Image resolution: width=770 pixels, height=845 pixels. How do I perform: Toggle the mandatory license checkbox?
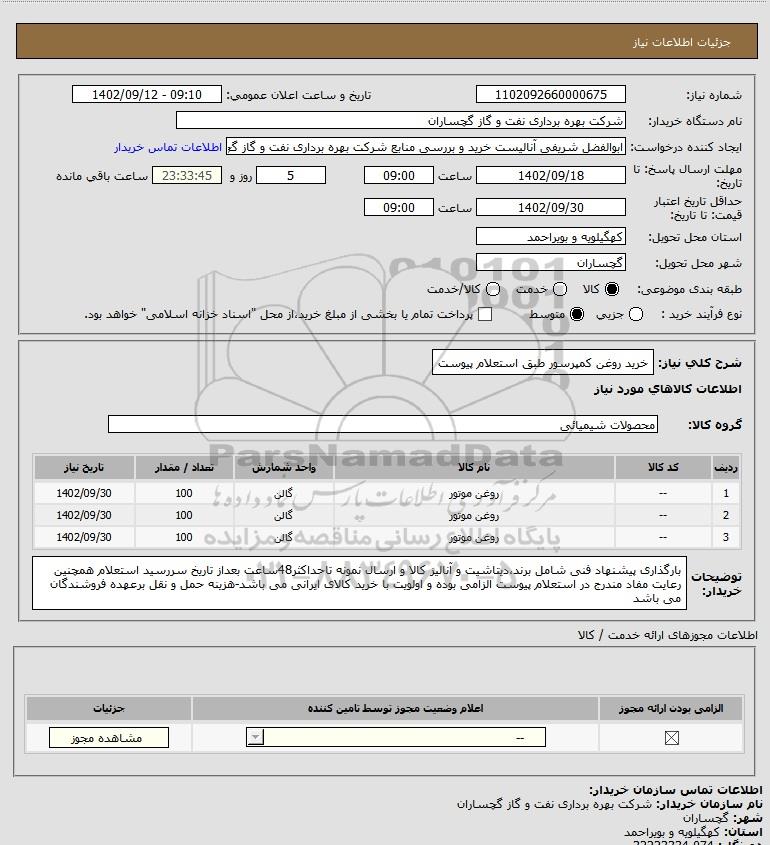(671, 738)
